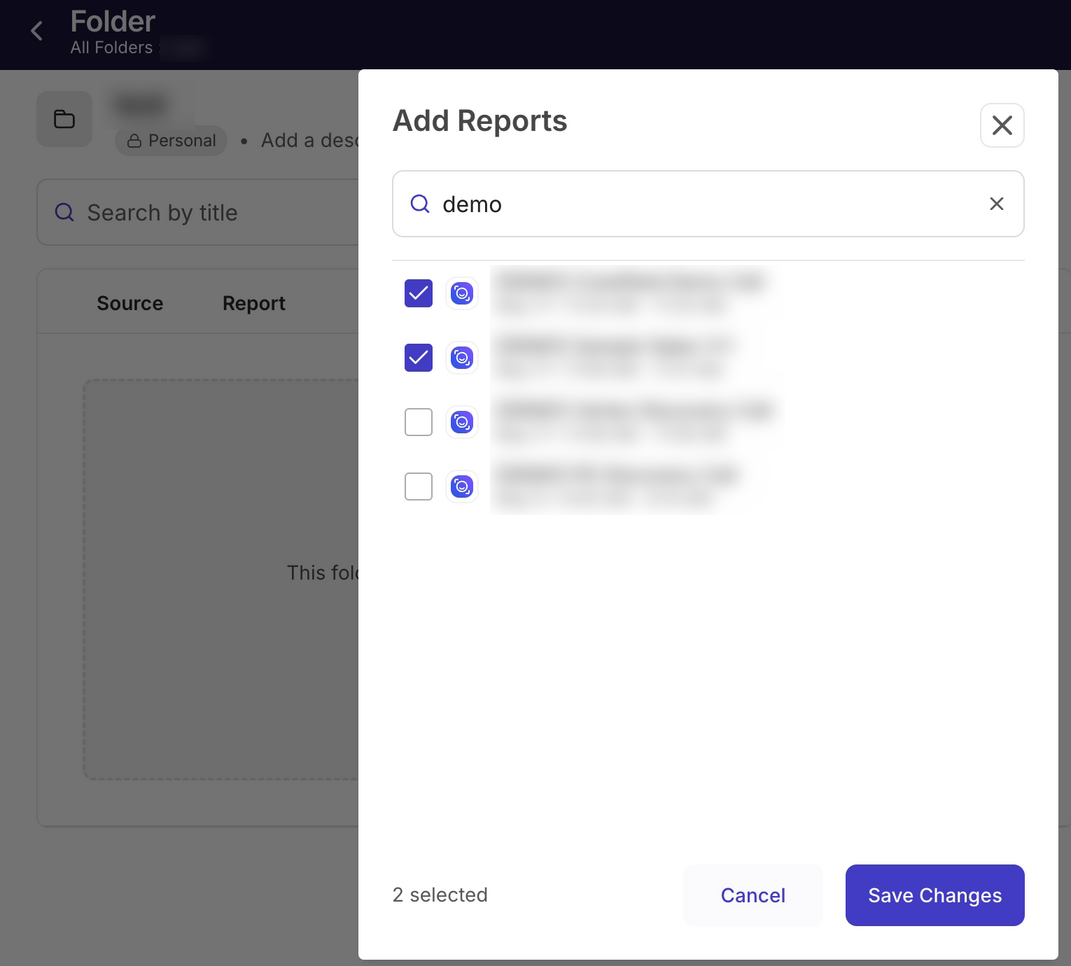Image resolution: width=1071 pixels, height=966 pixels.
Task: Click the Source column header
Action: tap(130, 303)
